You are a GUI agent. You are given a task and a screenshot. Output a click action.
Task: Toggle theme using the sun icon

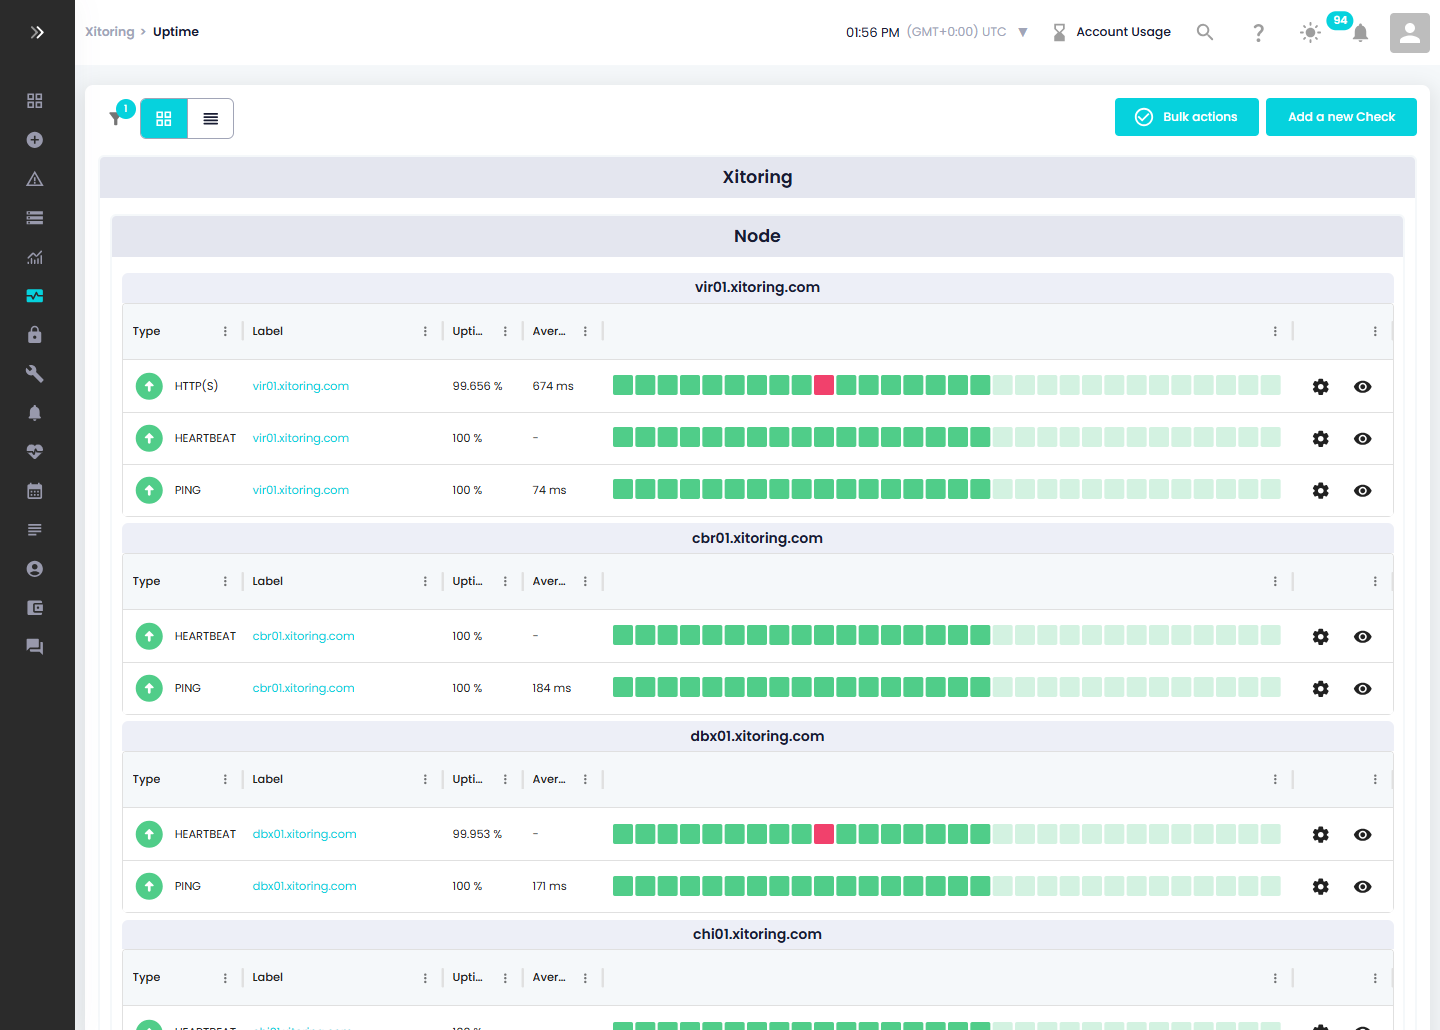coord(1310,33)
